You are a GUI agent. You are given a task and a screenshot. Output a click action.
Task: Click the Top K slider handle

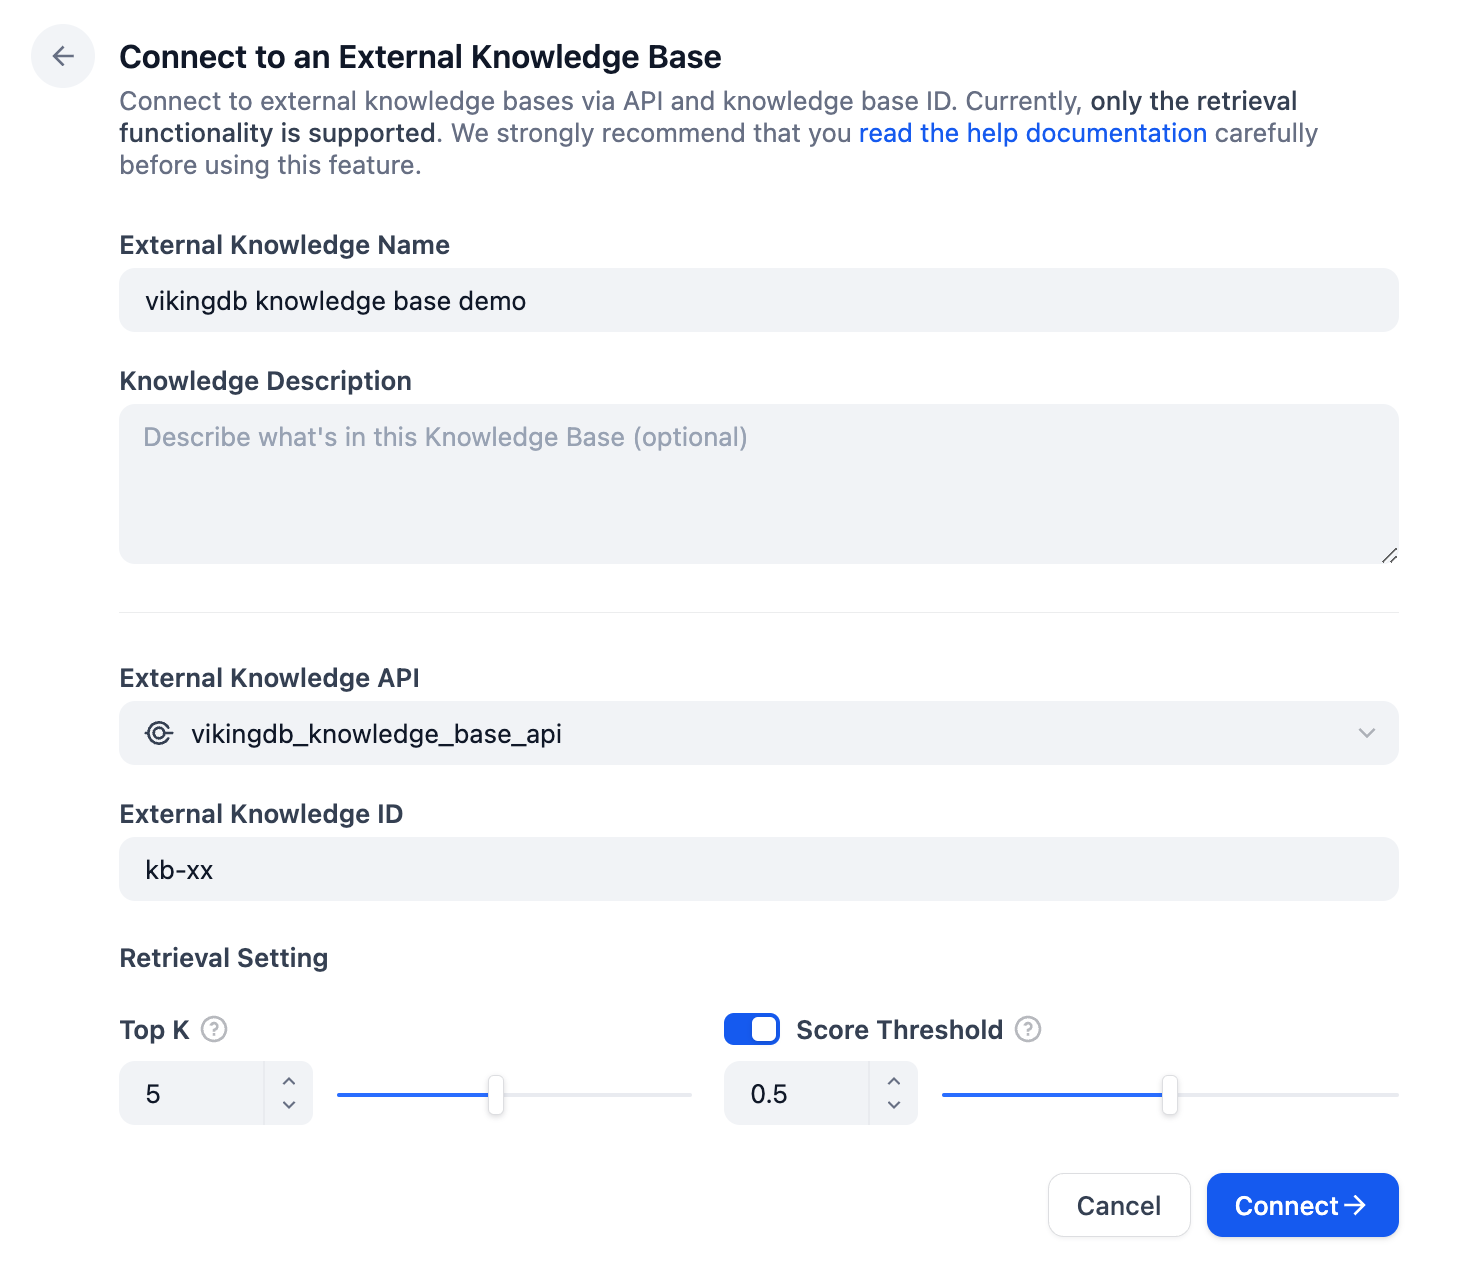tap(496, 1095)
